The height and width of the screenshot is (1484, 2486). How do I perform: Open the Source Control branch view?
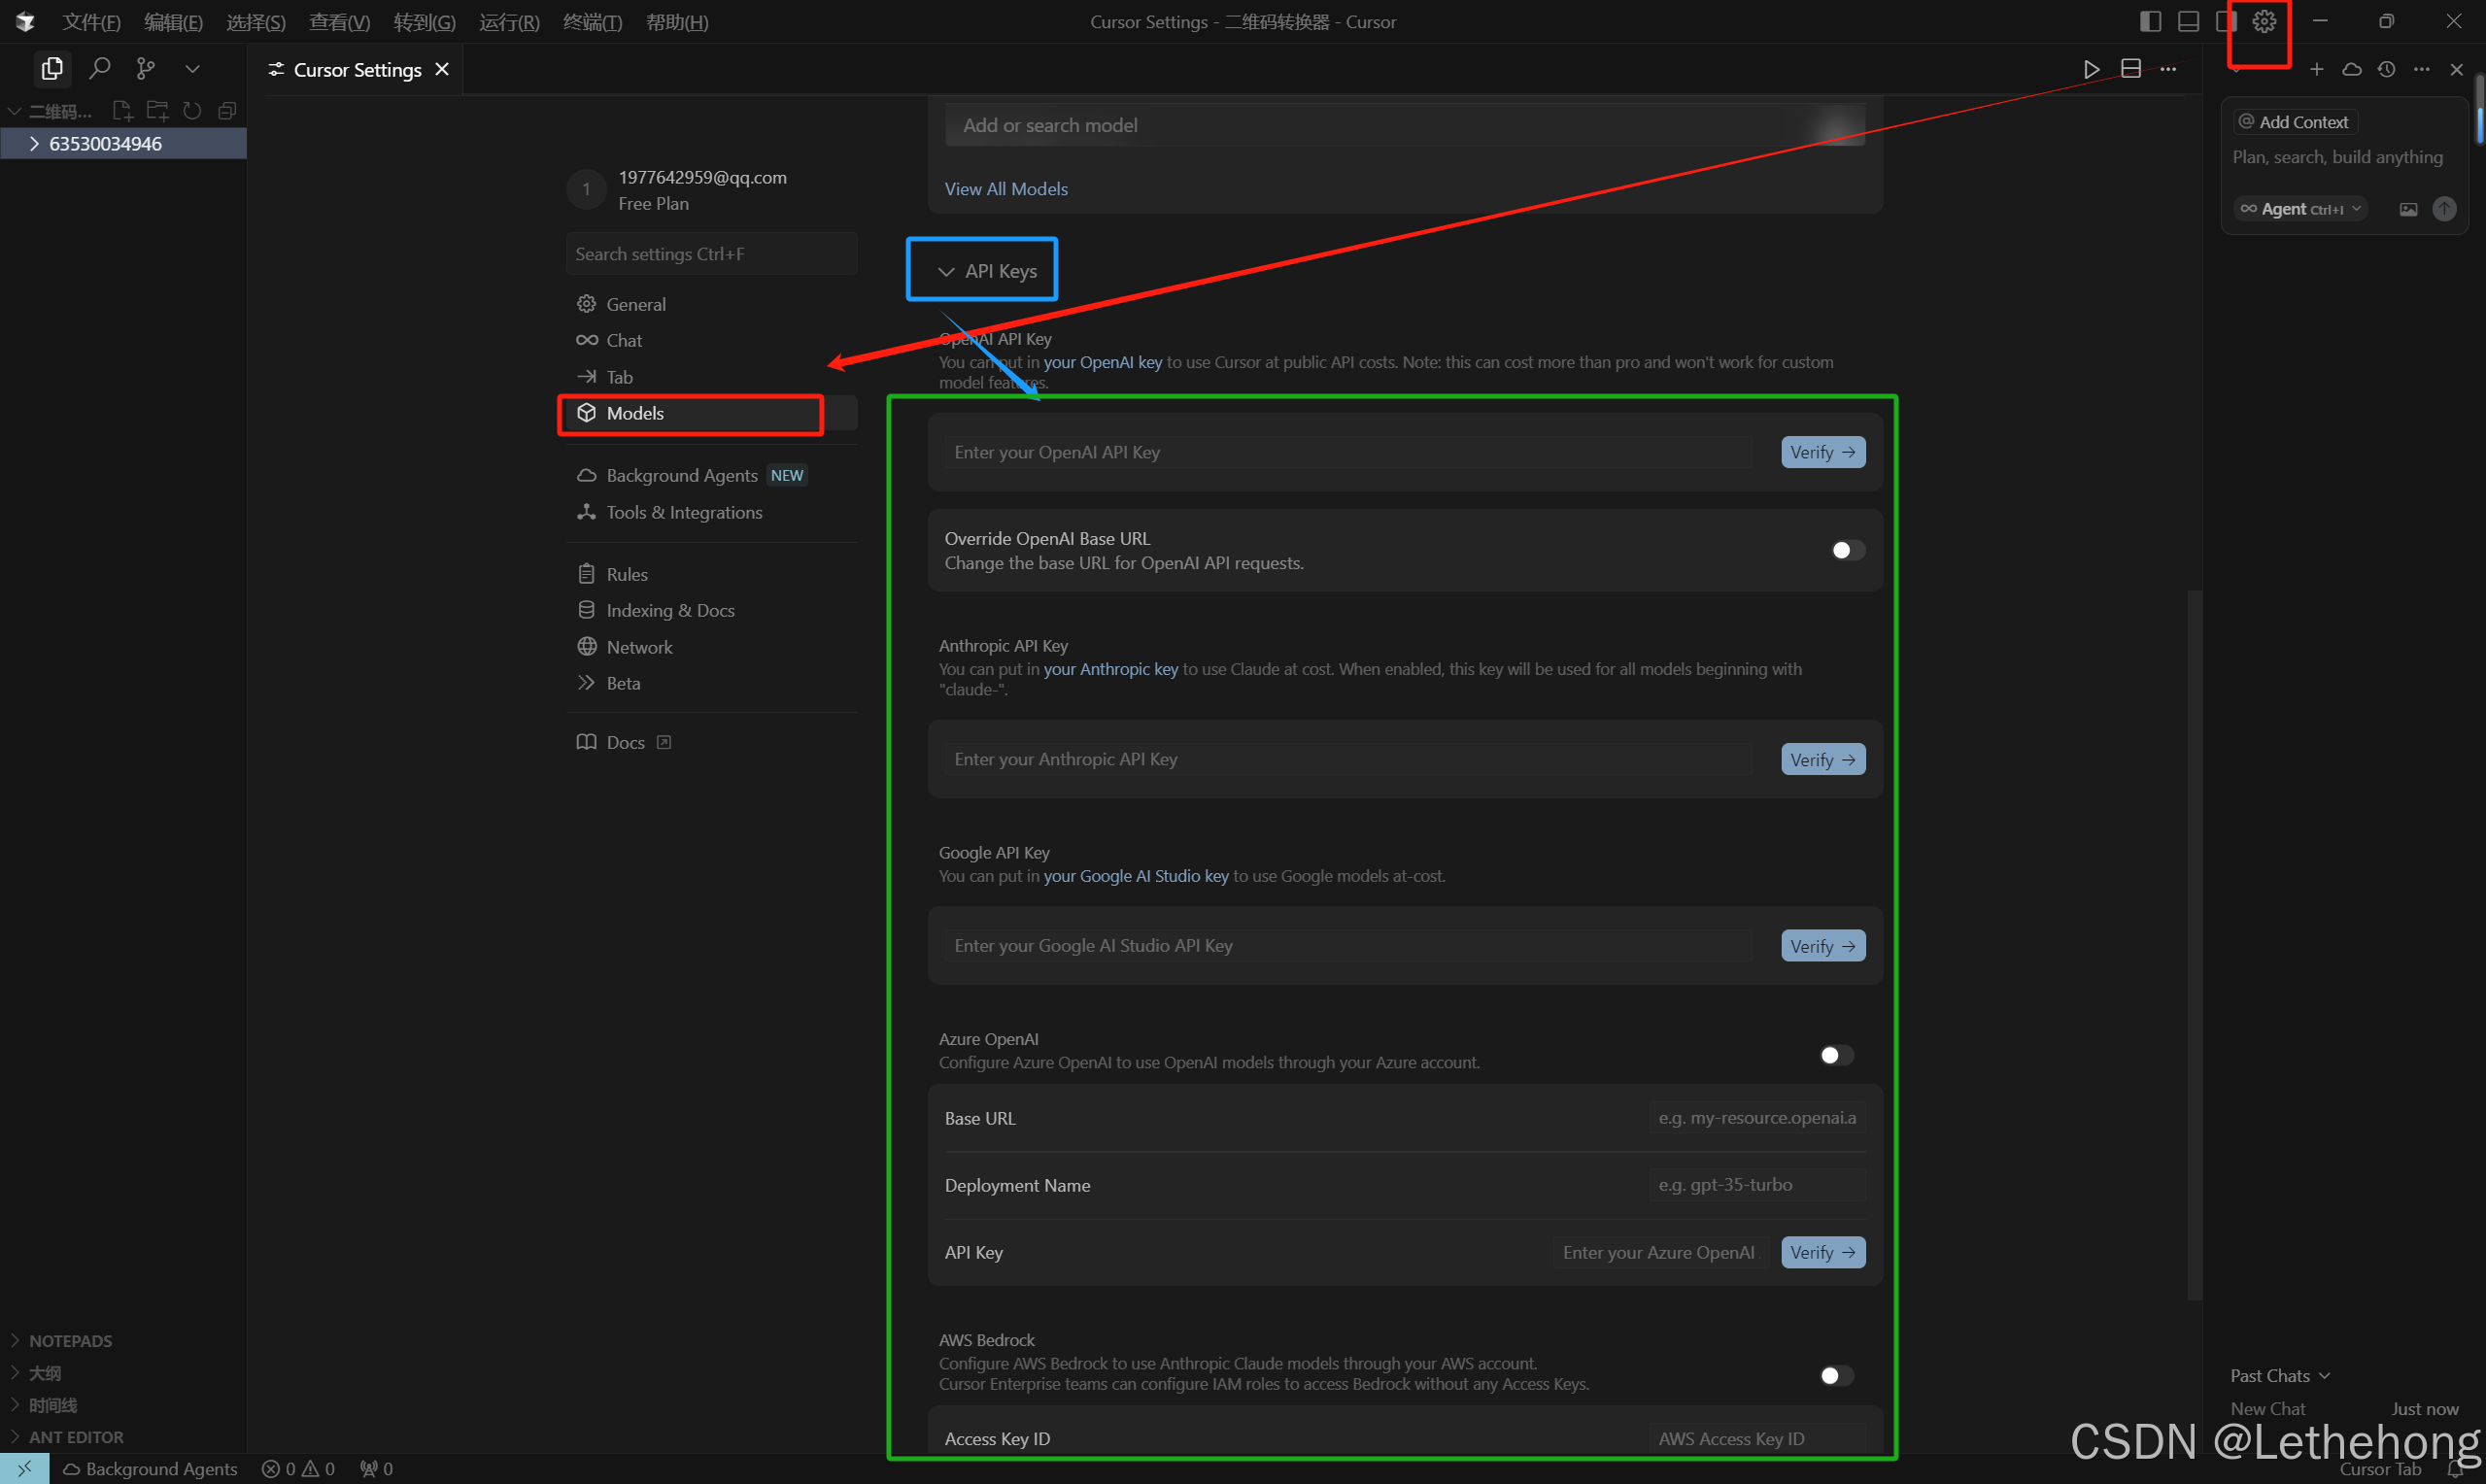(x=146, y=69)
